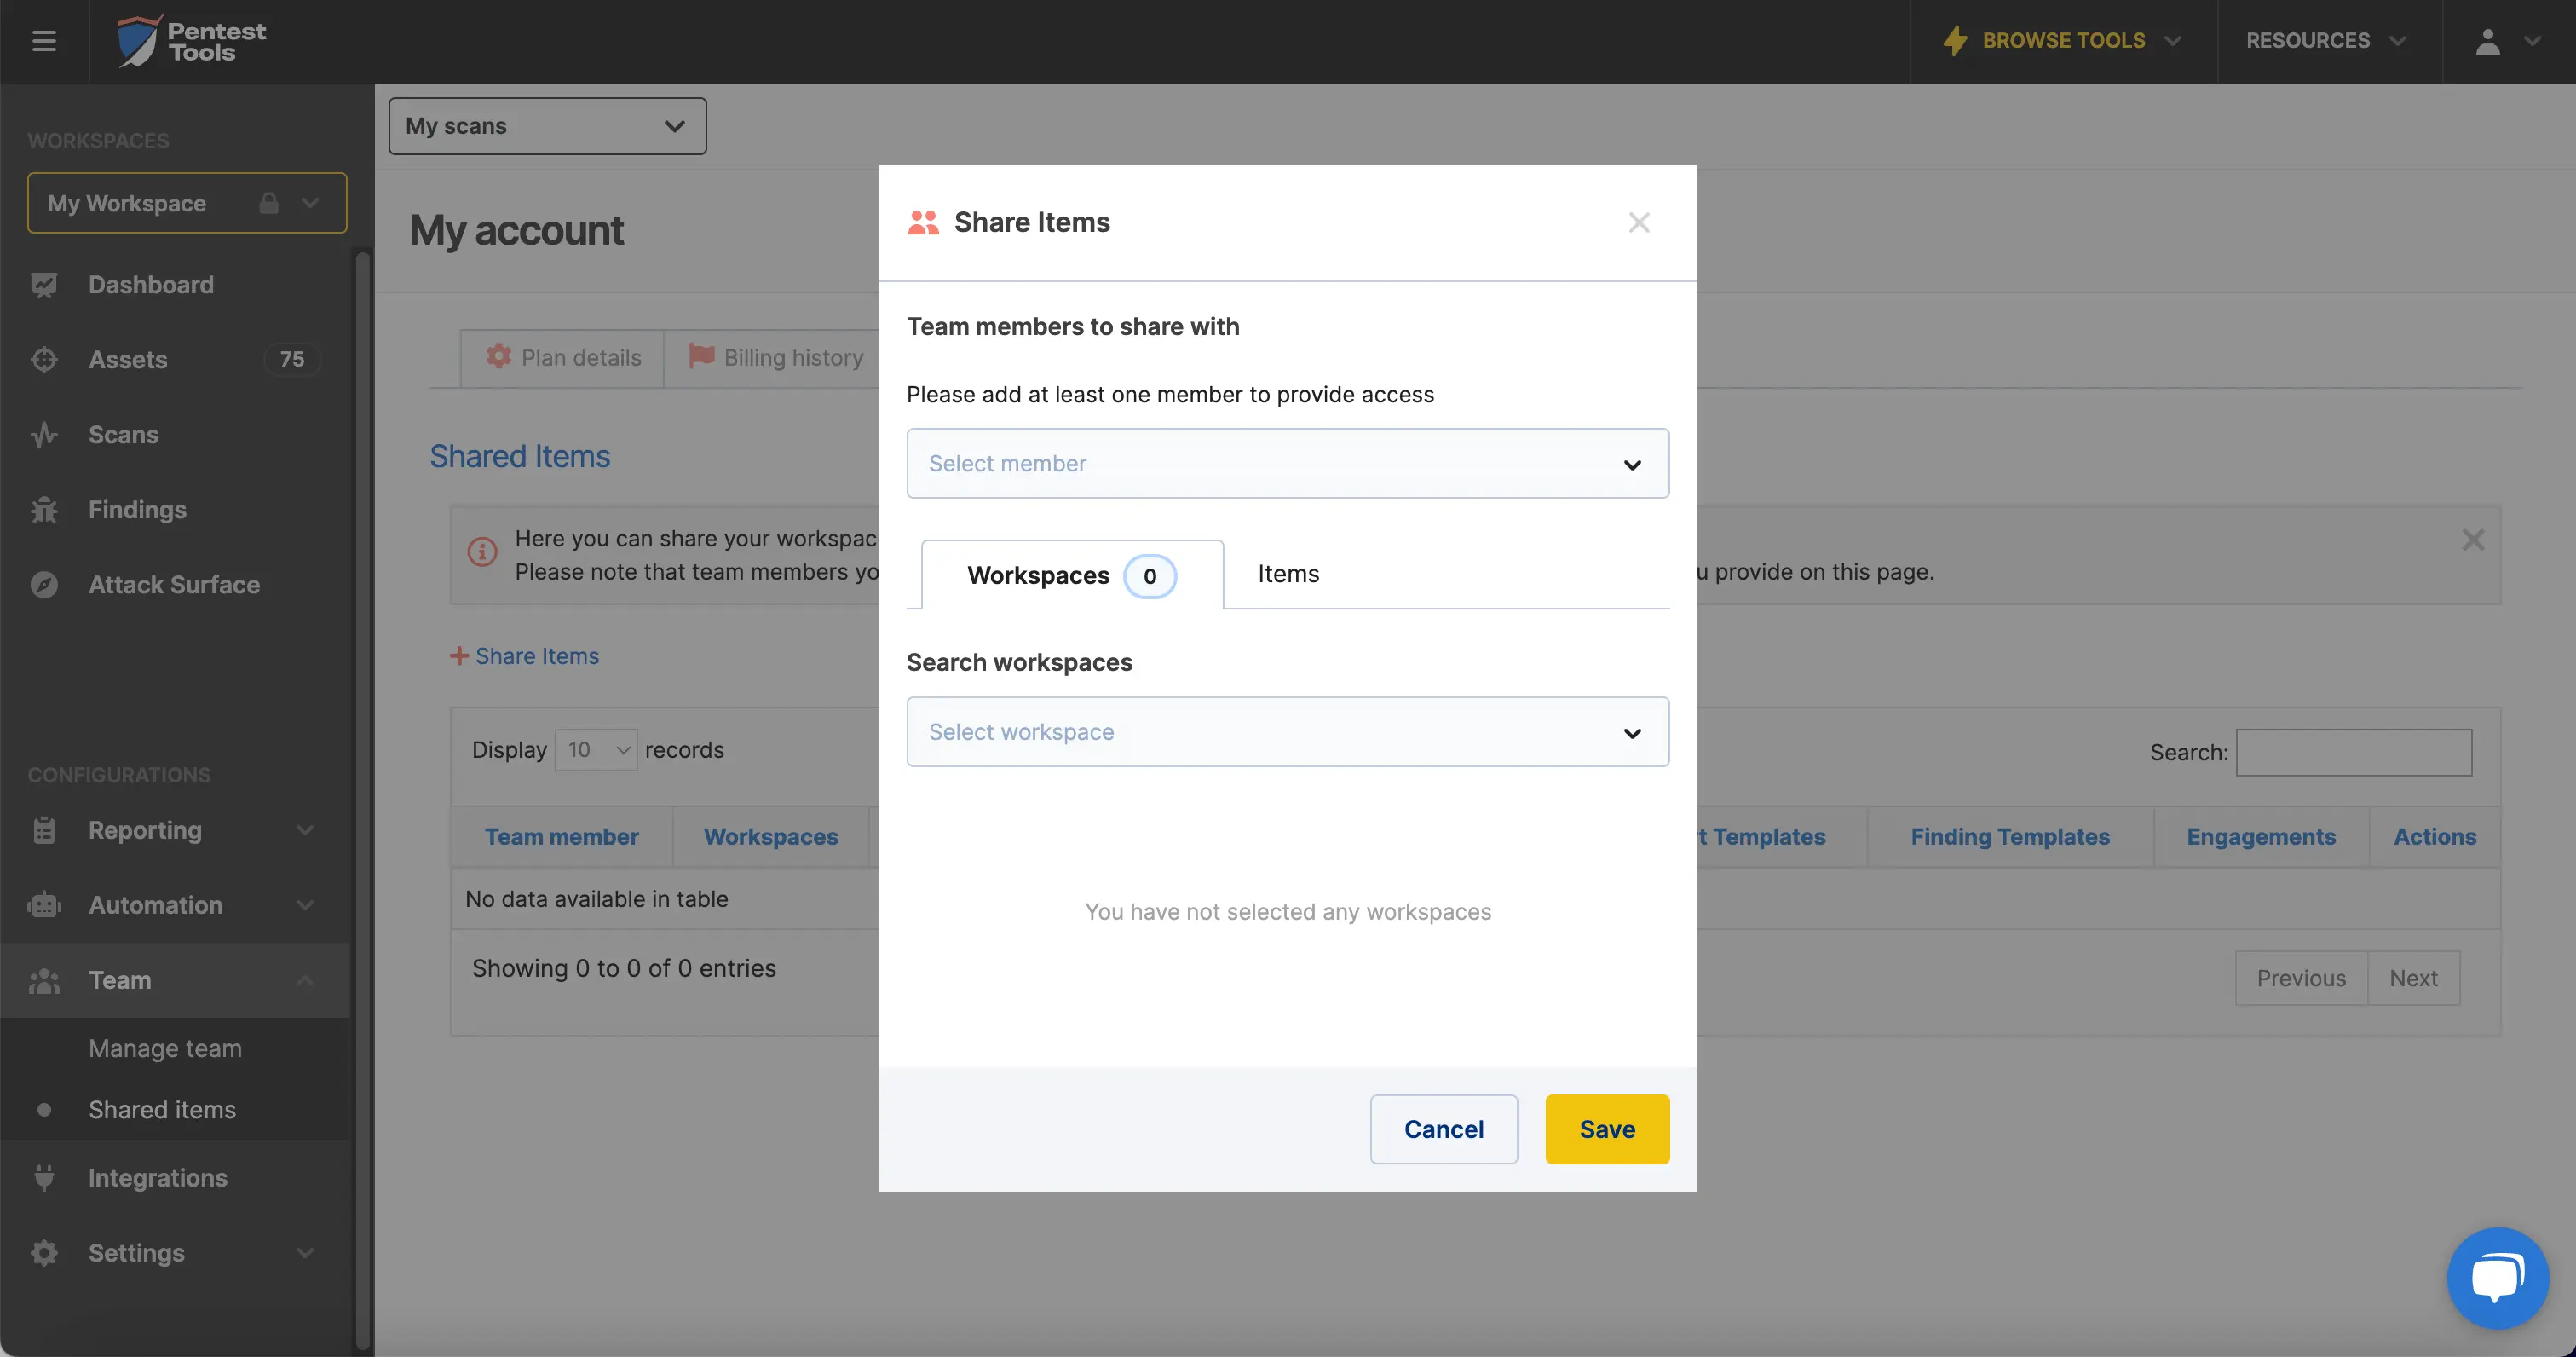
Task: Click the Integrations plug icon
Action: pyautogui.click(x=44, y=1178)
